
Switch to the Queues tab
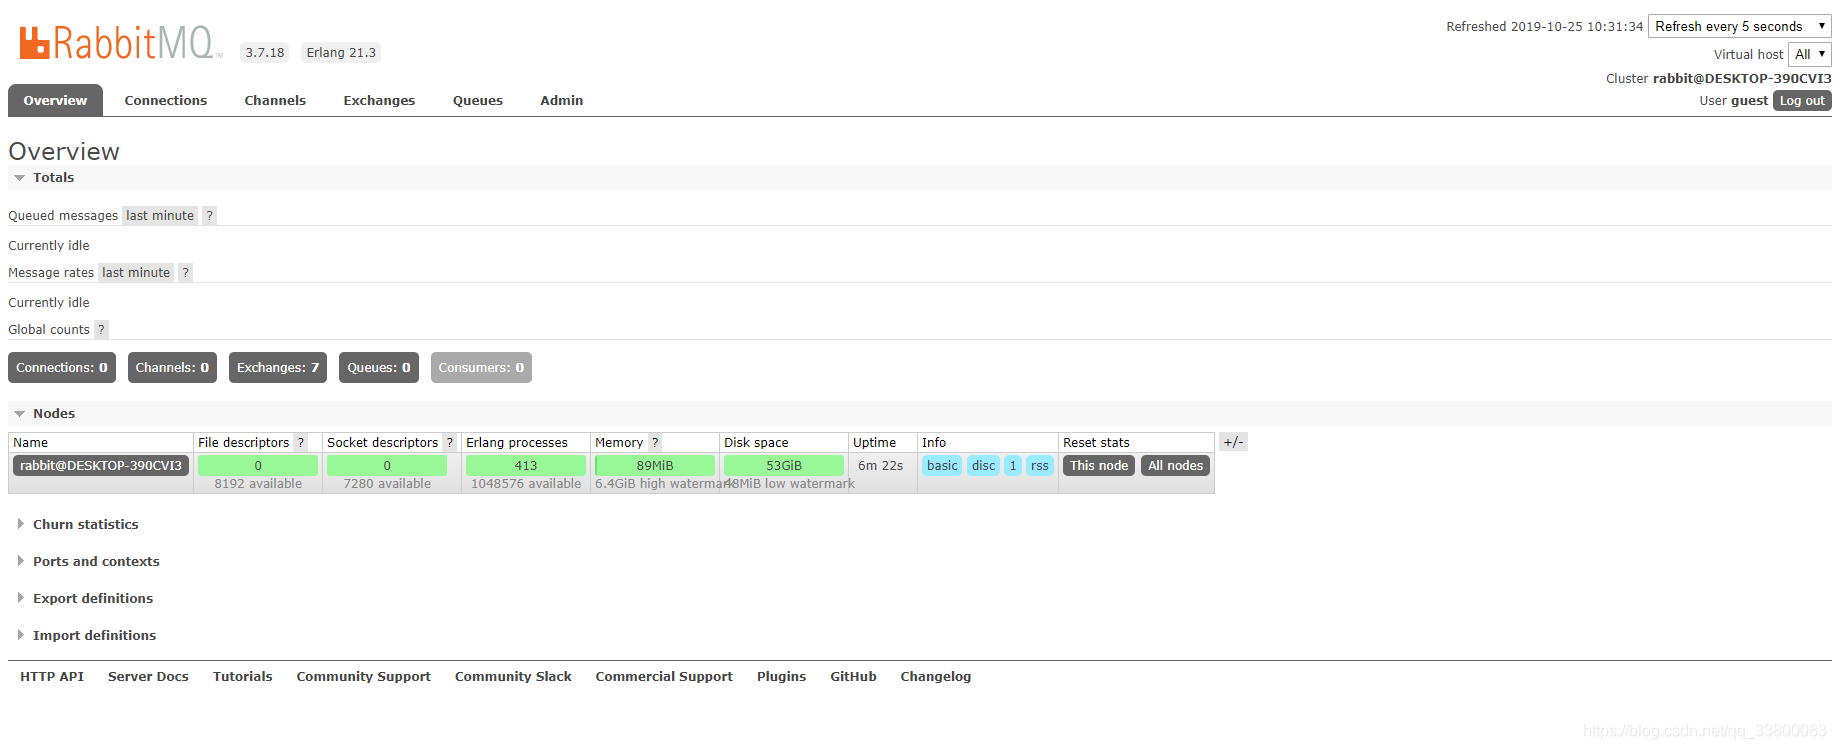(x=478, y=101)
